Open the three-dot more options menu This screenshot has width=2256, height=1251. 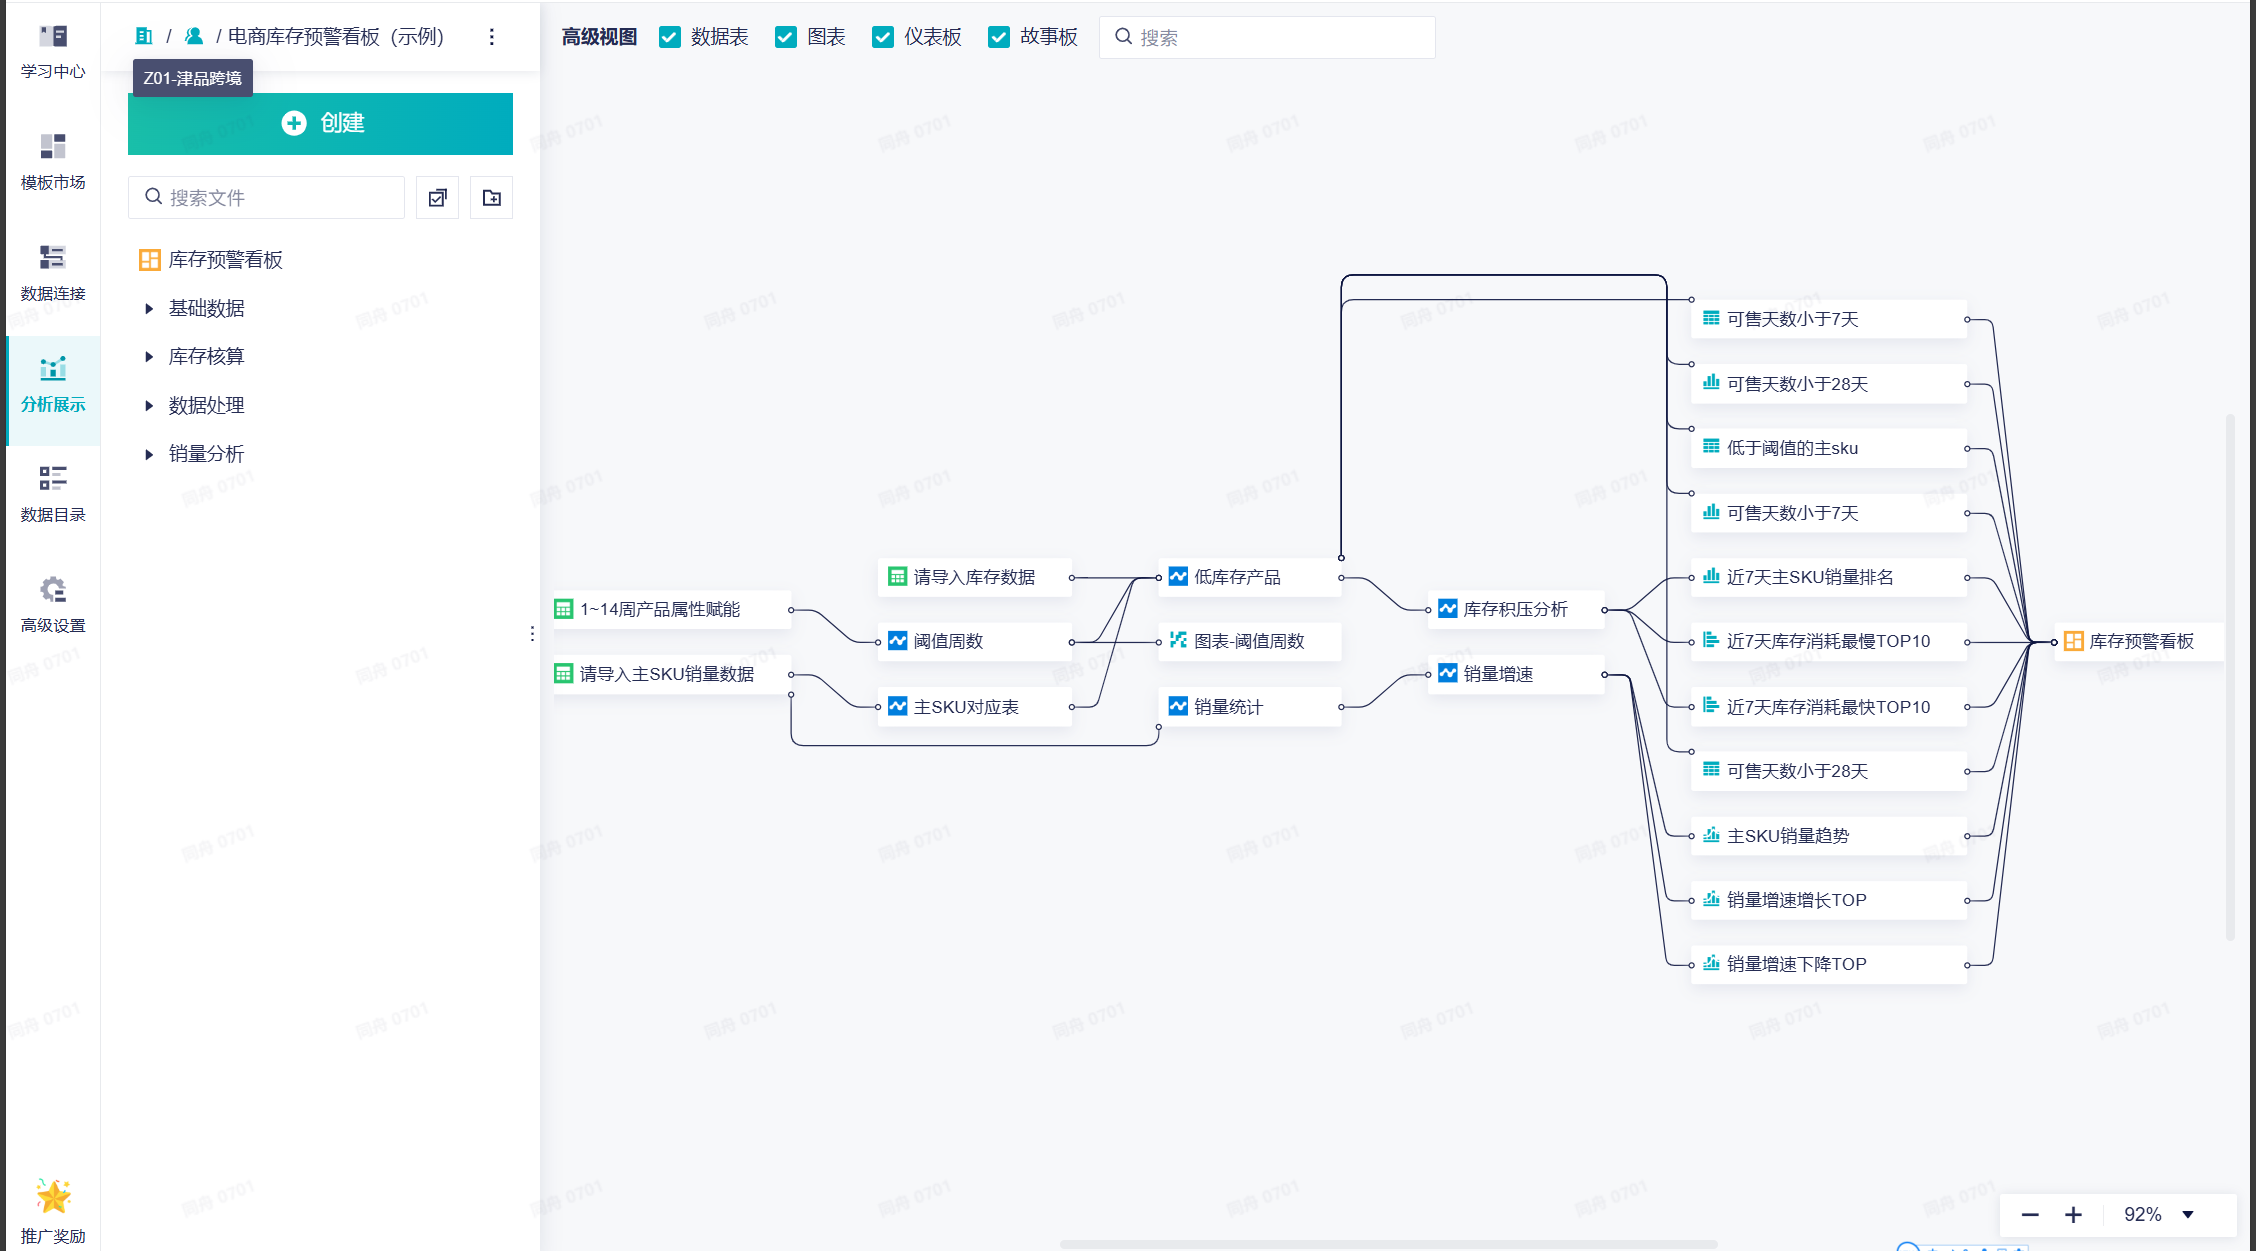[491, 37]
